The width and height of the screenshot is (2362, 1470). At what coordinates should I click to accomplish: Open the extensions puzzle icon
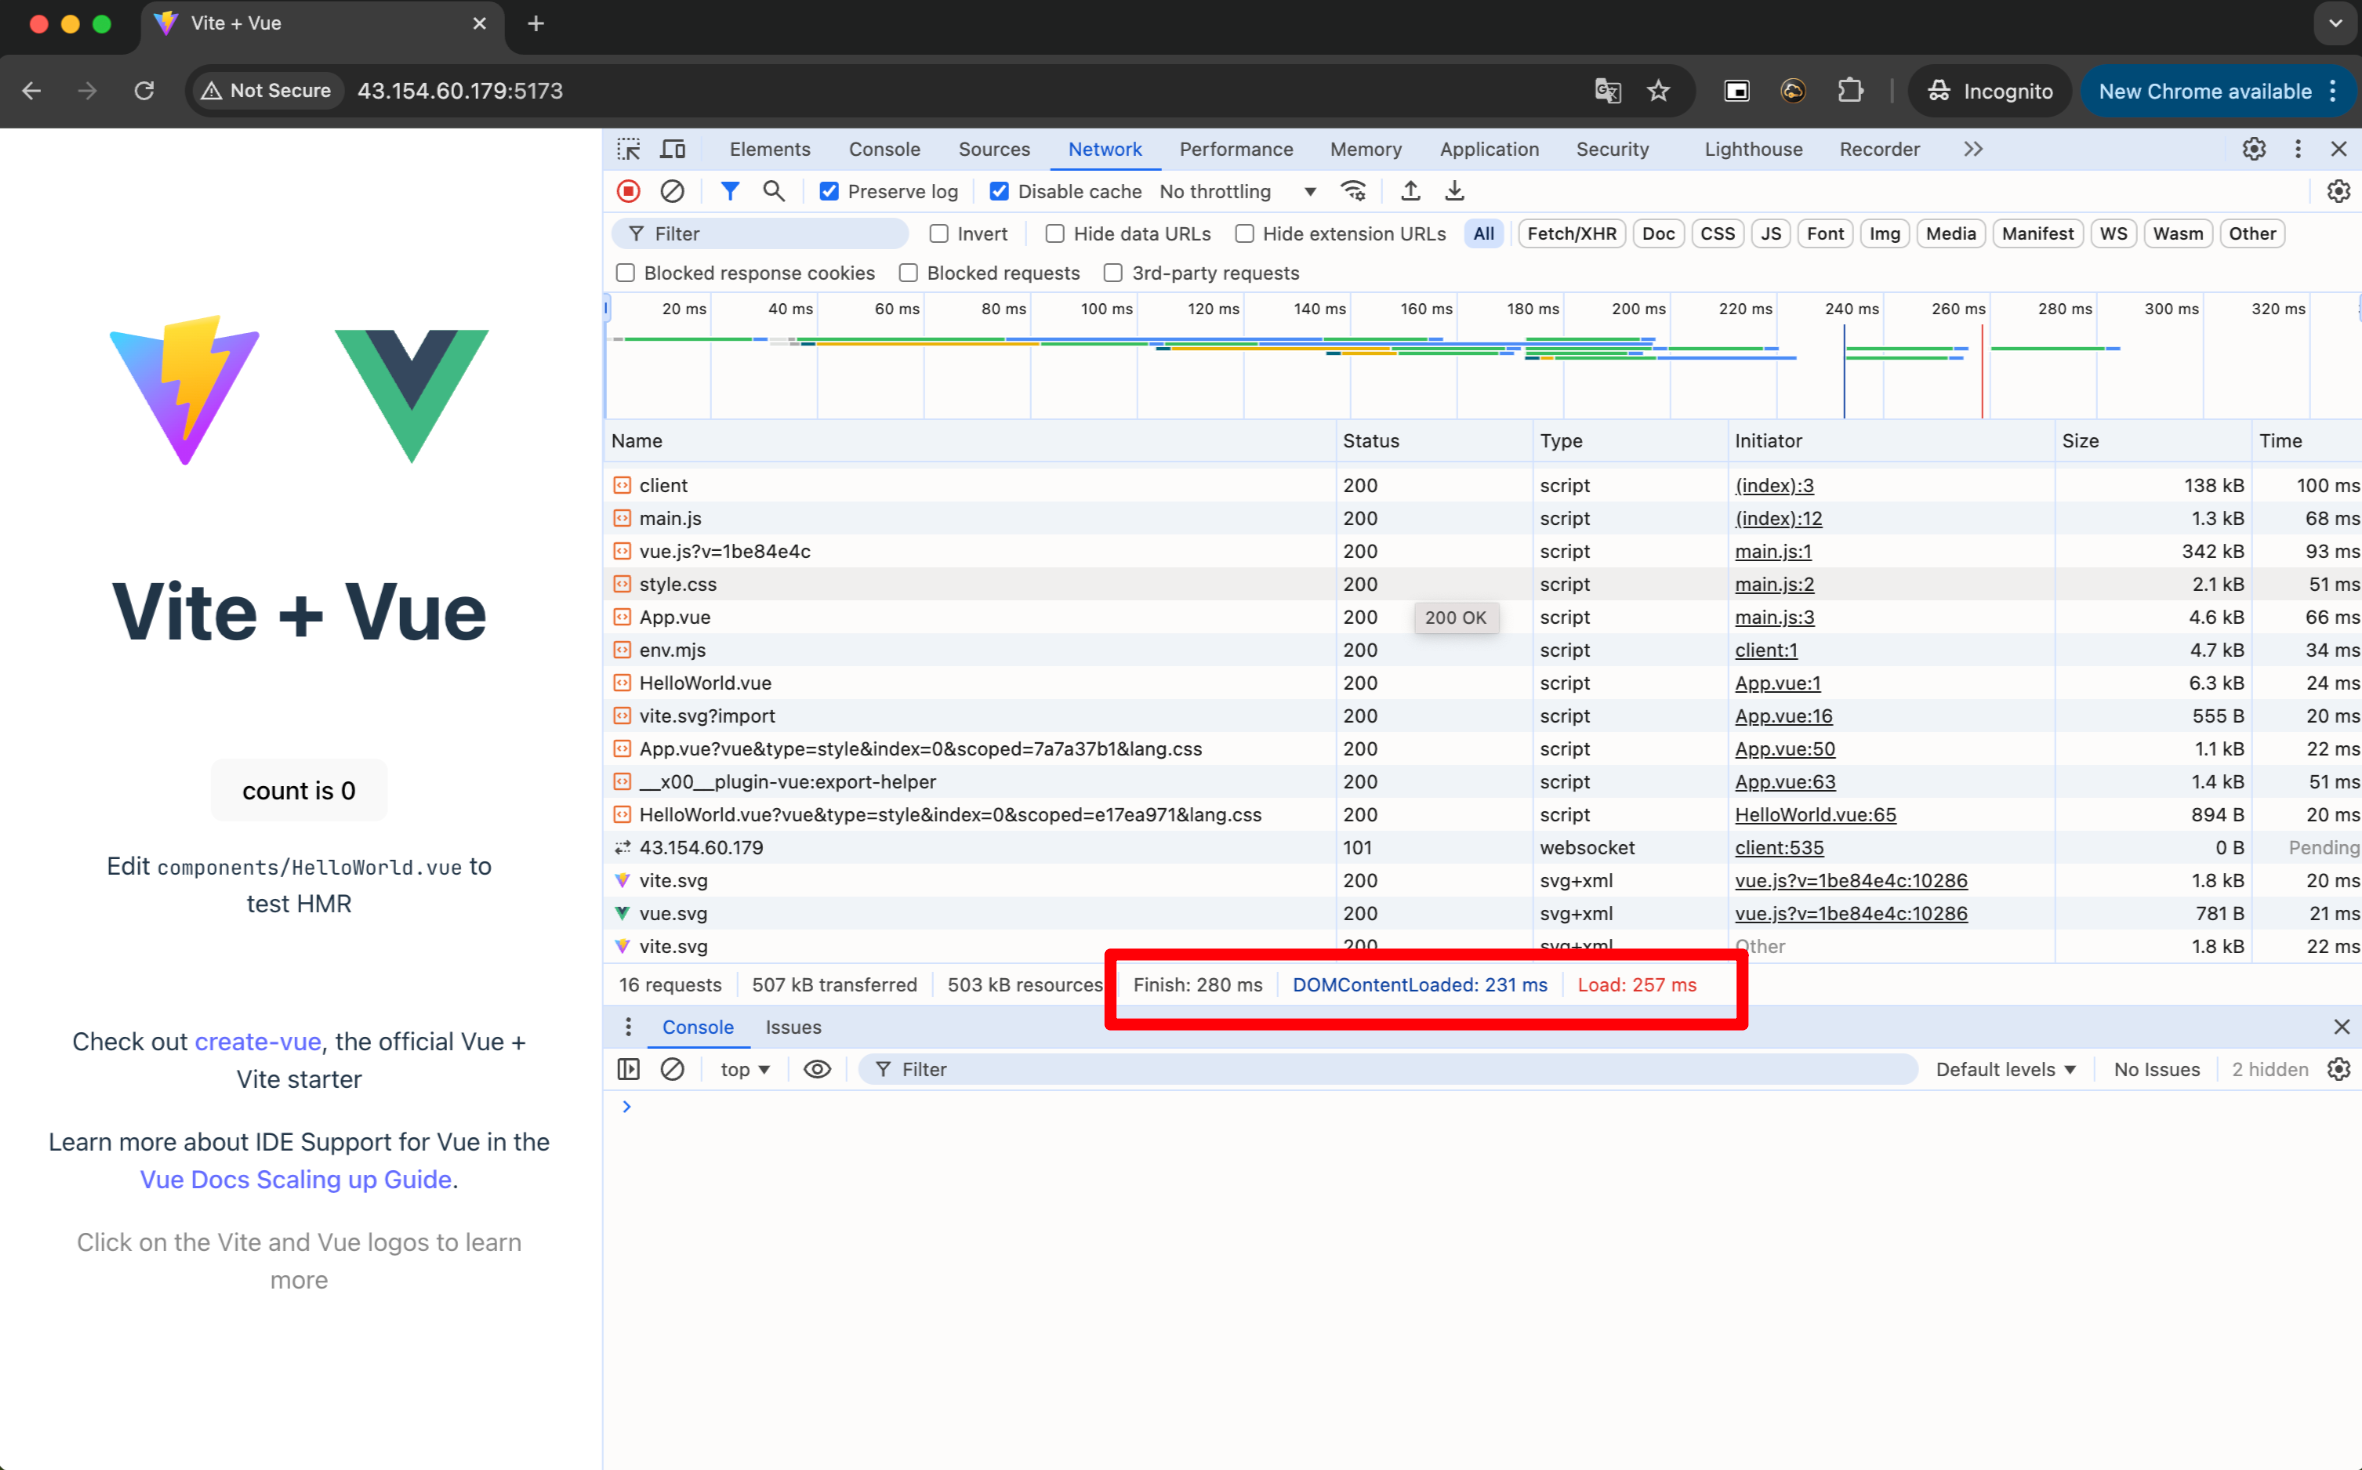click(x=1850, y=91)
